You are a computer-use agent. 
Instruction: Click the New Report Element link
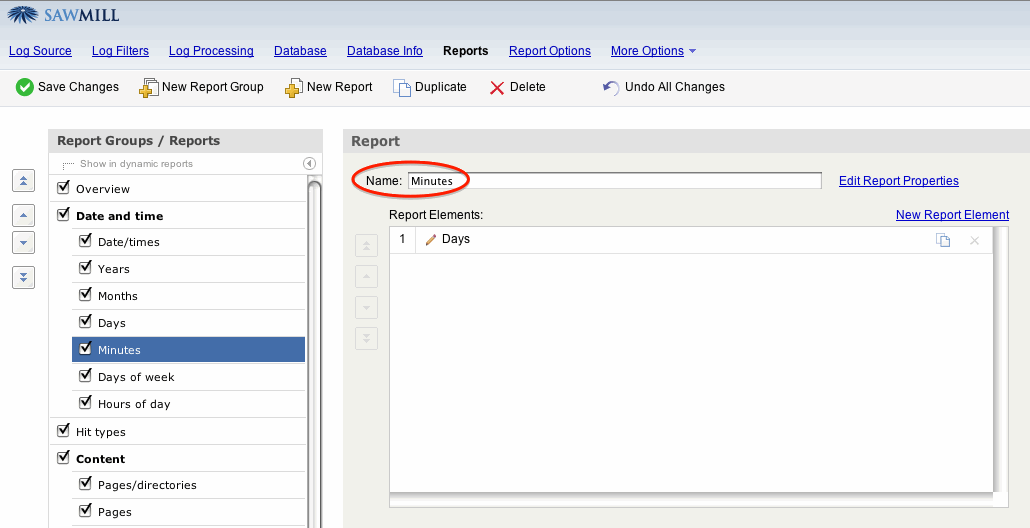pyautogui.click(x=951, y=215)
